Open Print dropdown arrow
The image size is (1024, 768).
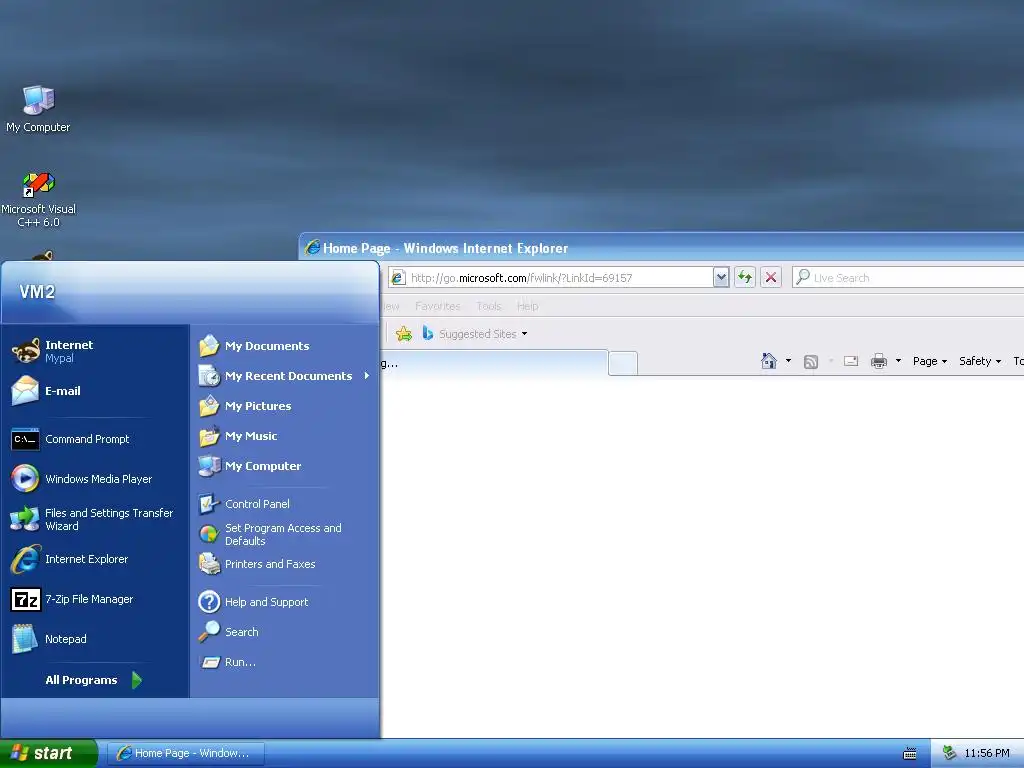tap(898, 360)
